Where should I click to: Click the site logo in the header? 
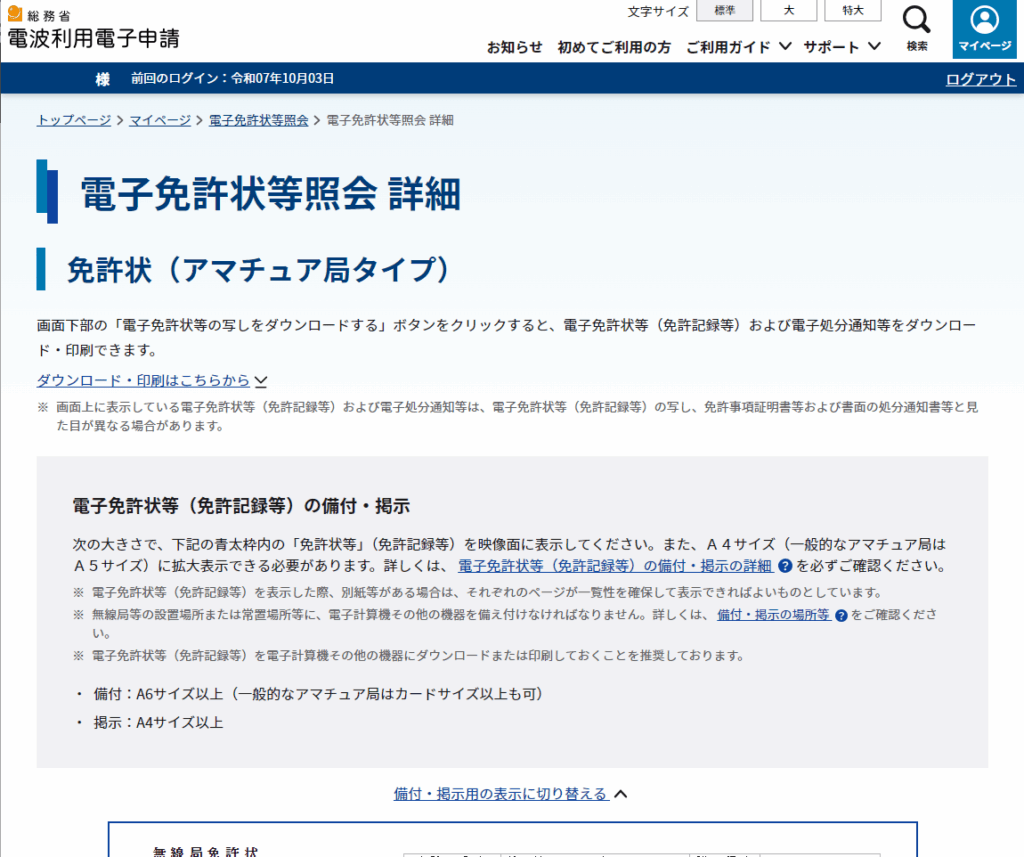point(93,29)
